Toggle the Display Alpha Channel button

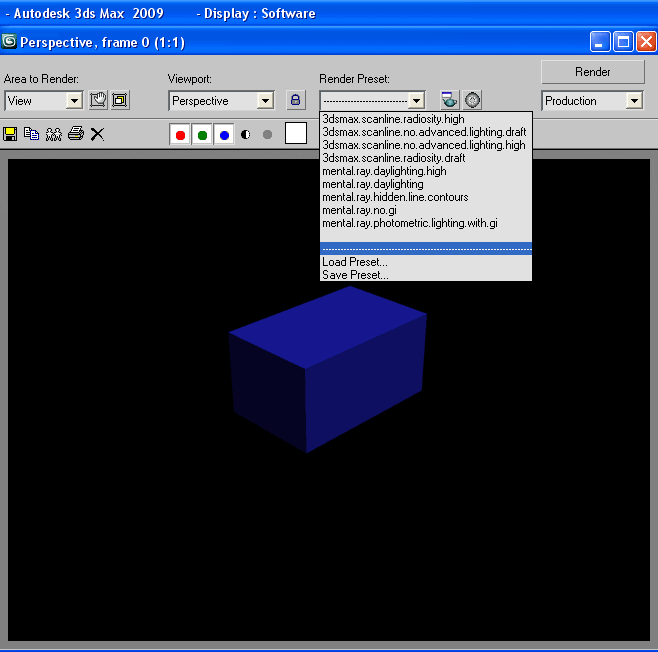point(245,135)
